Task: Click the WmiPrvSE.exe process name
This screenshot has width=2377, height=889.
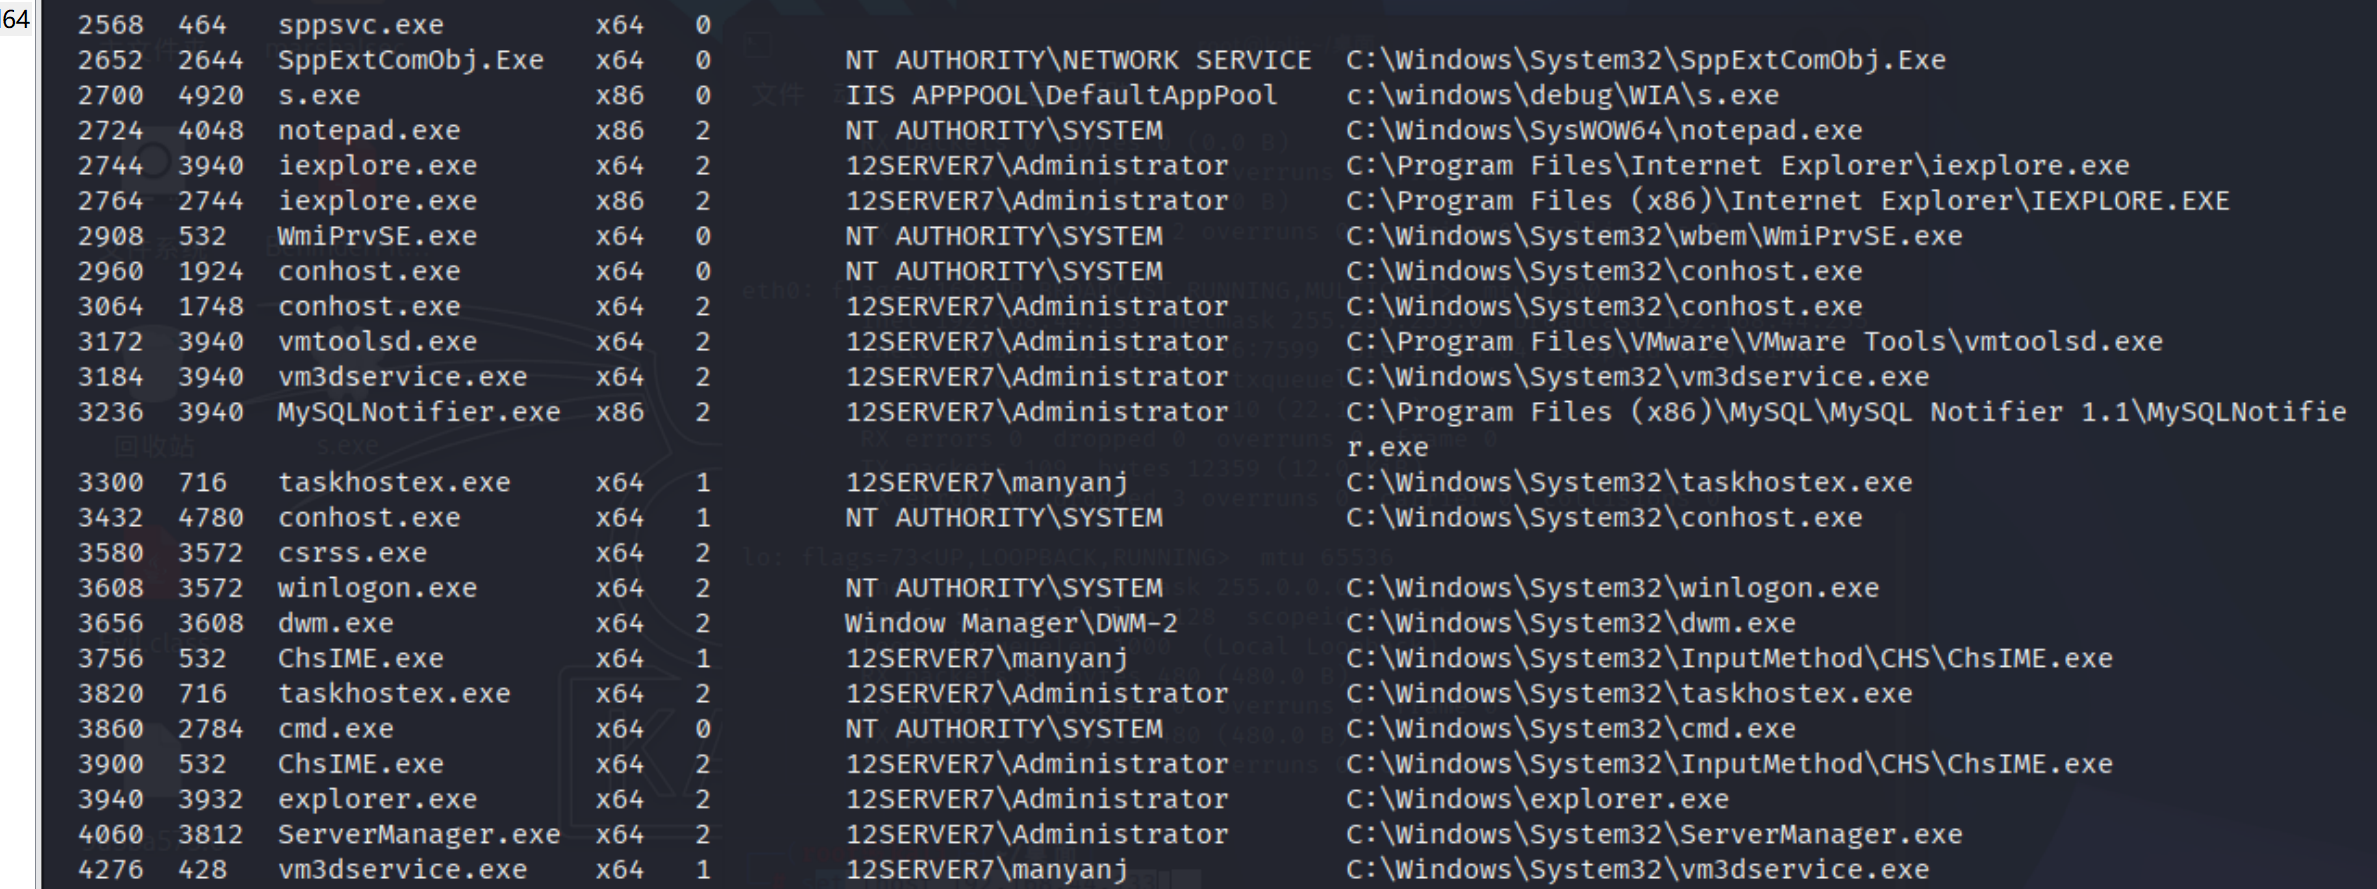Action: click(377, 236)
